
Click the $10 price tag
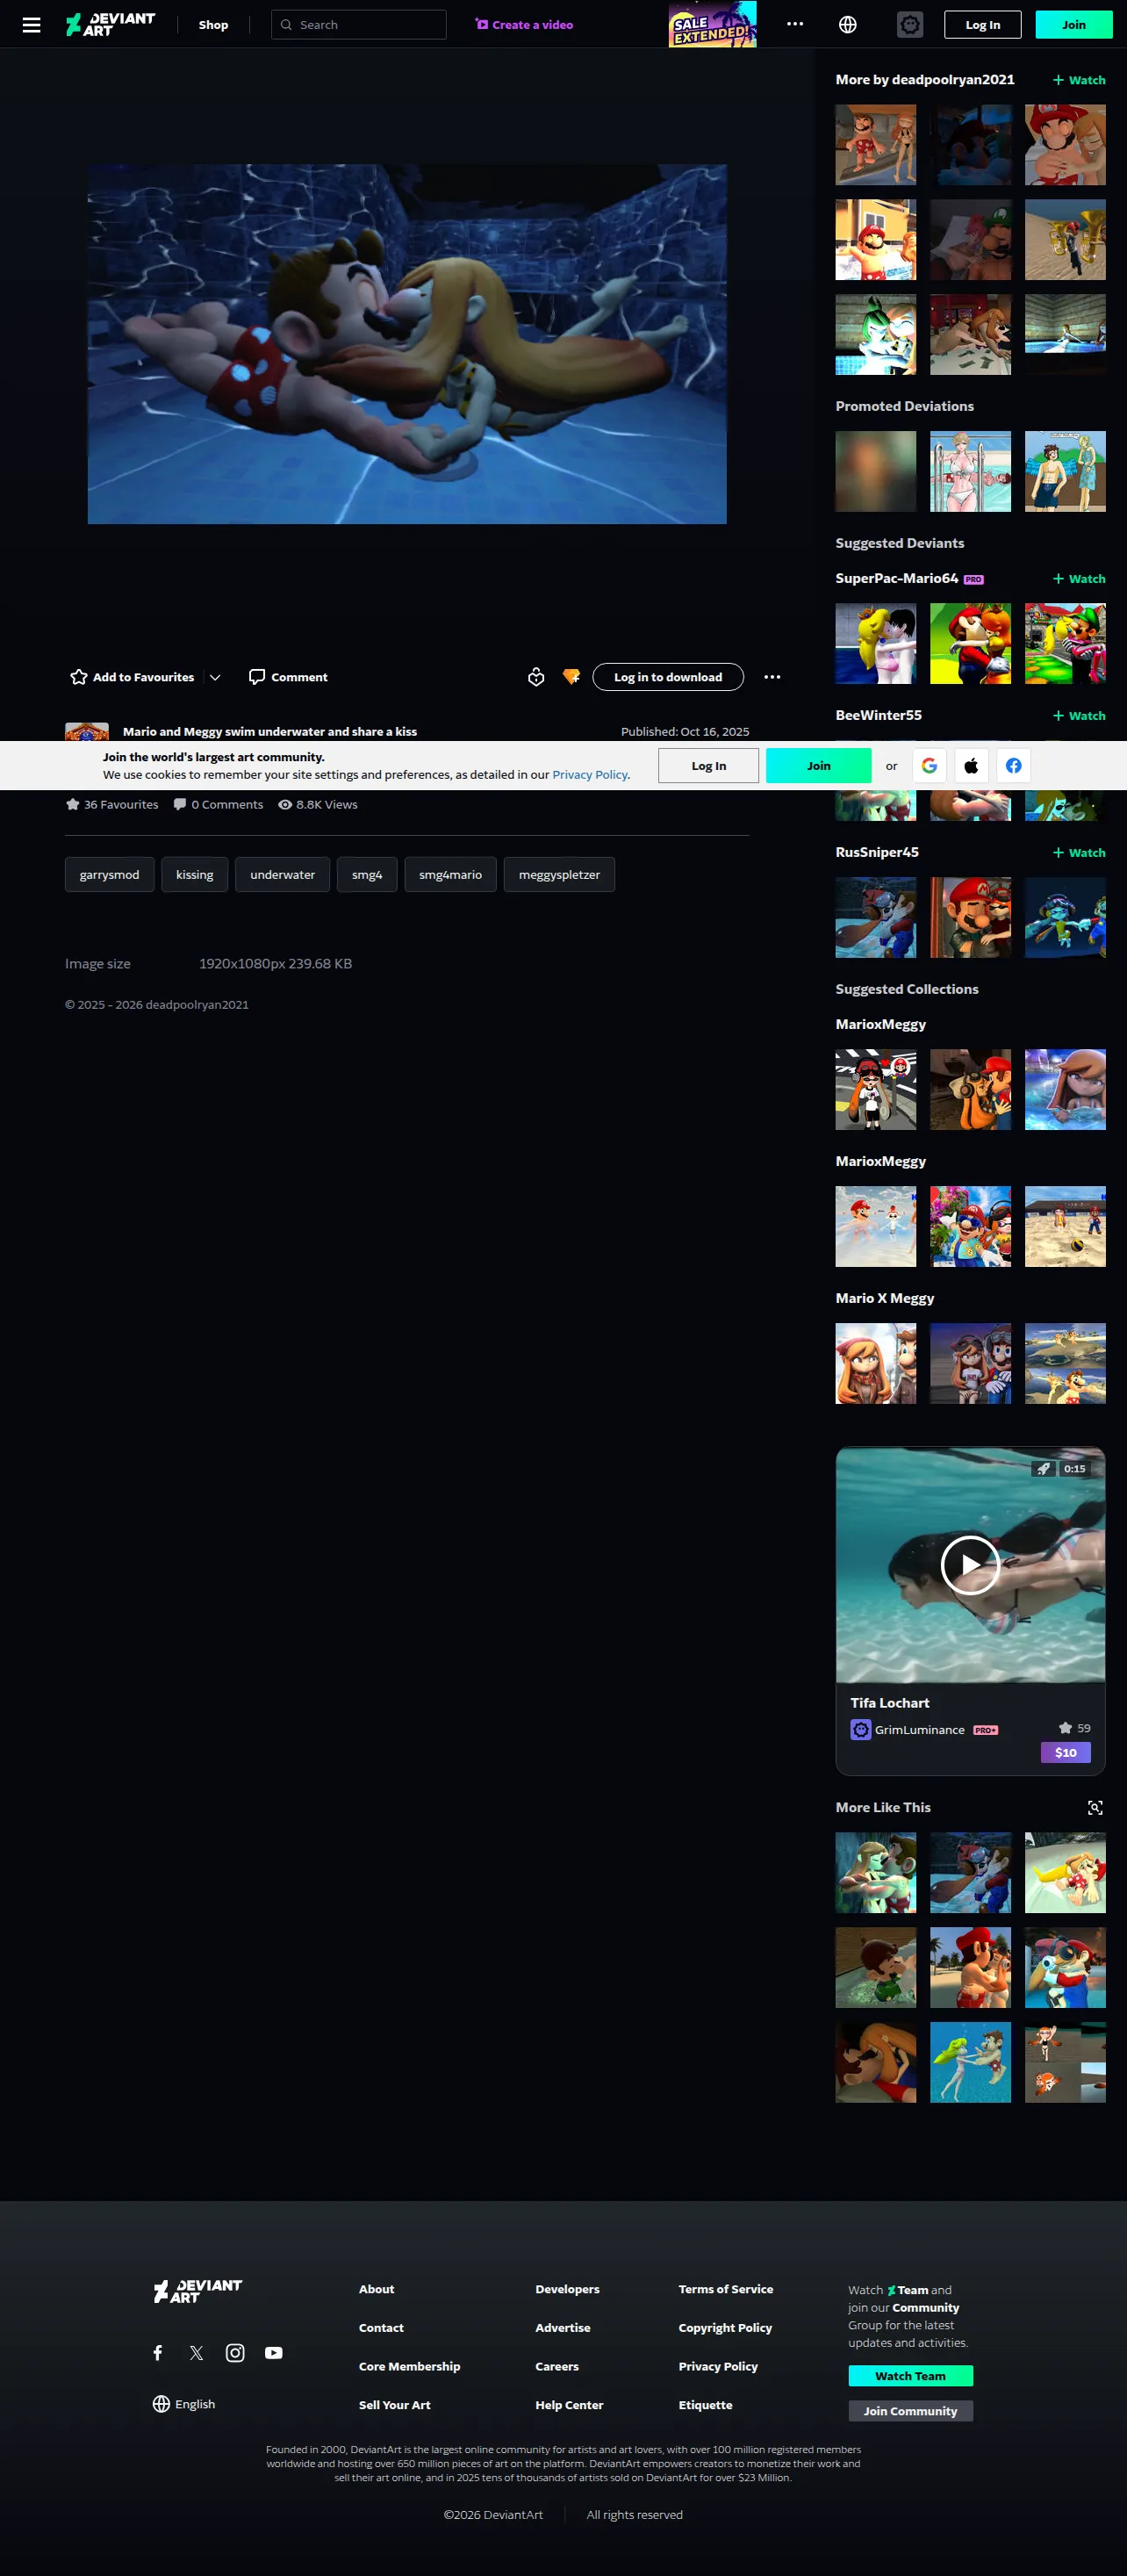pyautogui.click(x=1066, y=1753)
